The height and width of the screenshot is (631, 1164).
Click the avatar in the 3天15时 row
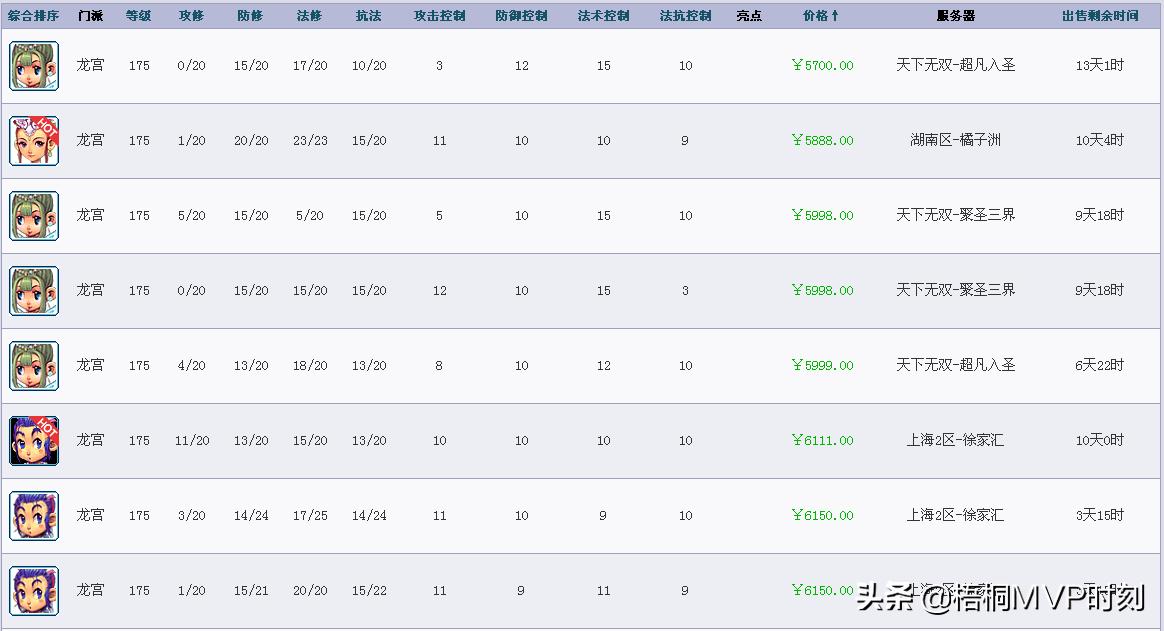[x=34, y=516]
